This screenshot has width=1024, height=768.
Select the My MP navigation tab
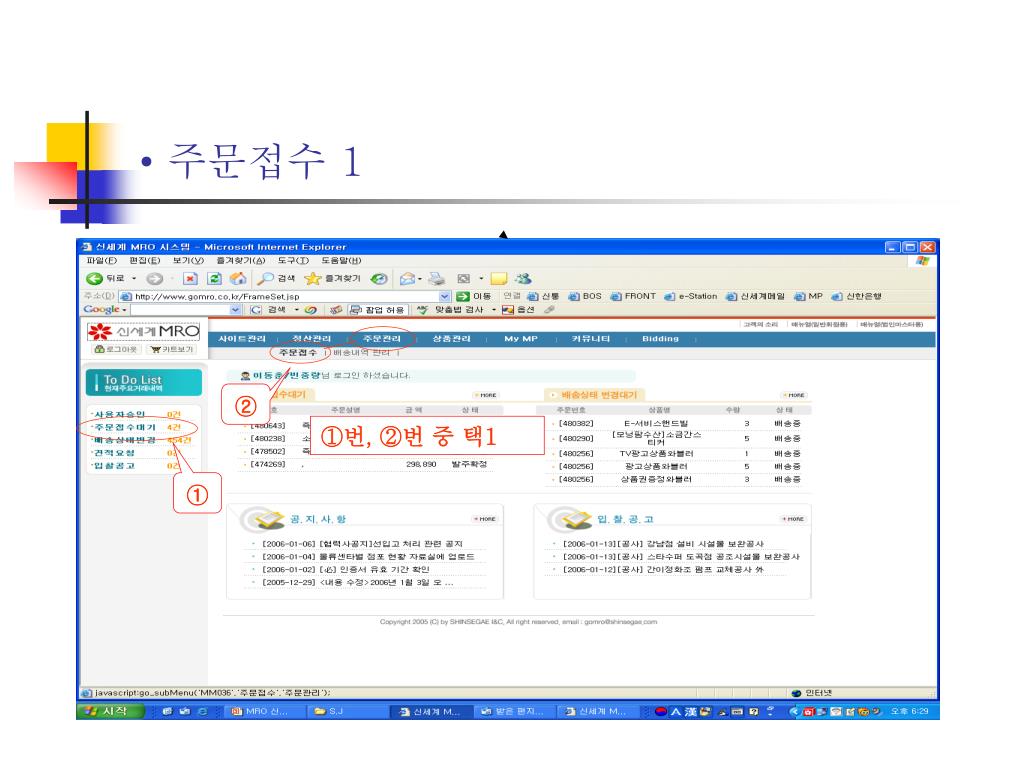[x=521, y=339]
